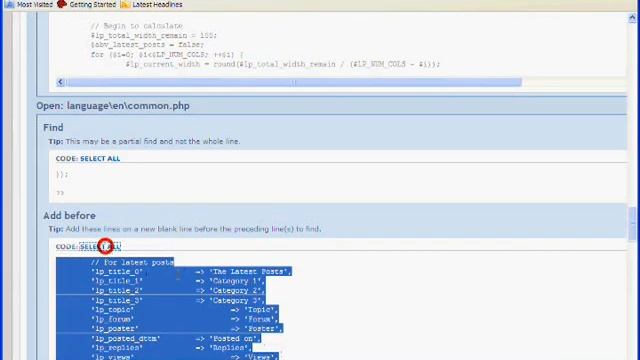
Task: Click the 'lp_title_2' code line
Action: click(178, 291)
